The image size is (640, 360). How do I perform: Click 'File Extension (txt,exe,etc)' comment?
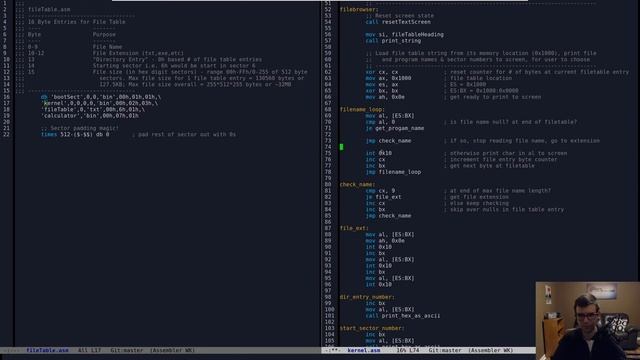tap(138, 53)
